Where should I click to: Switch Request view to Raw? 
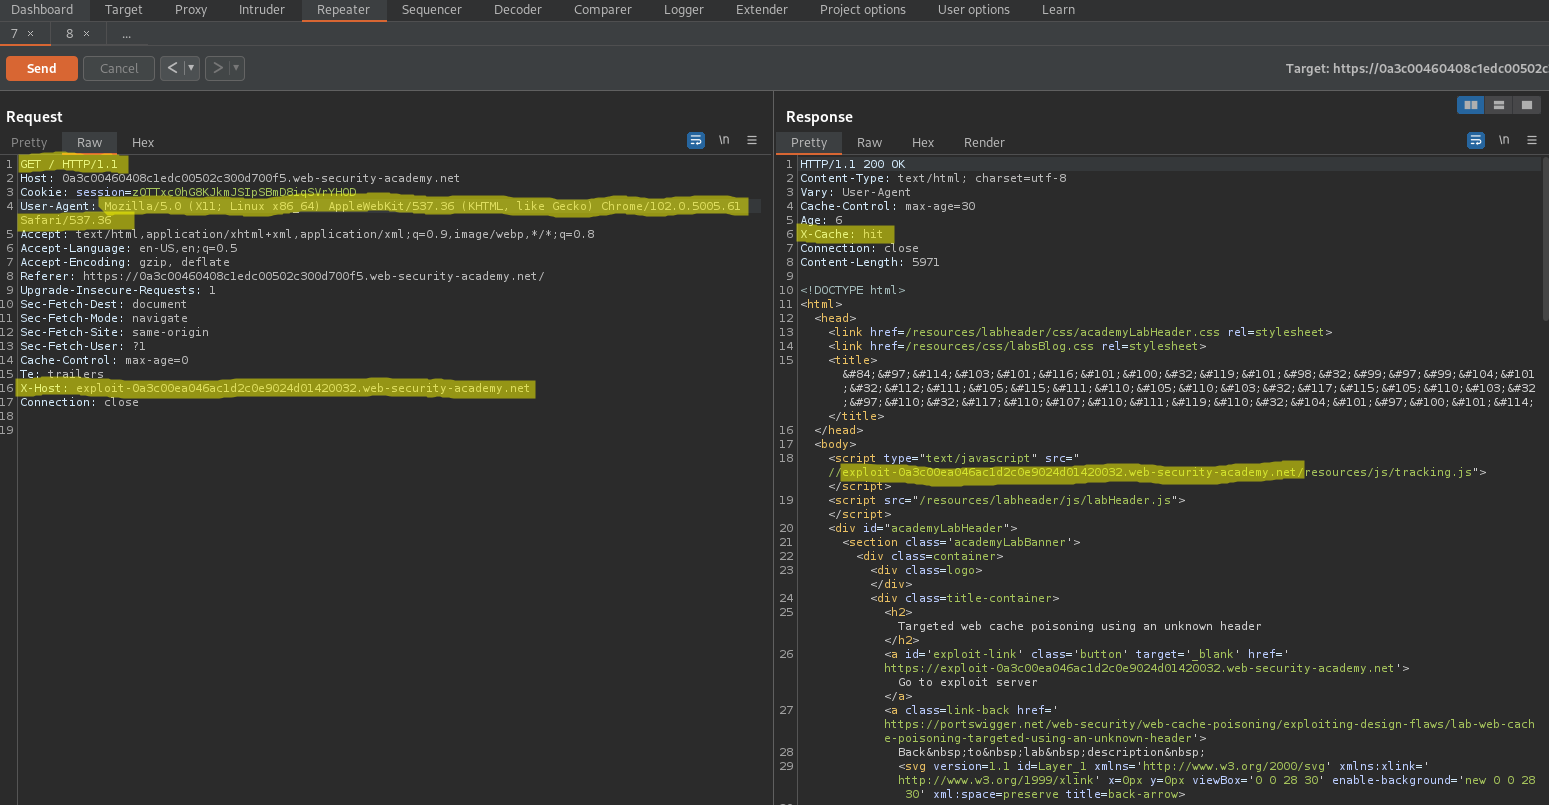tap(90, 143)
